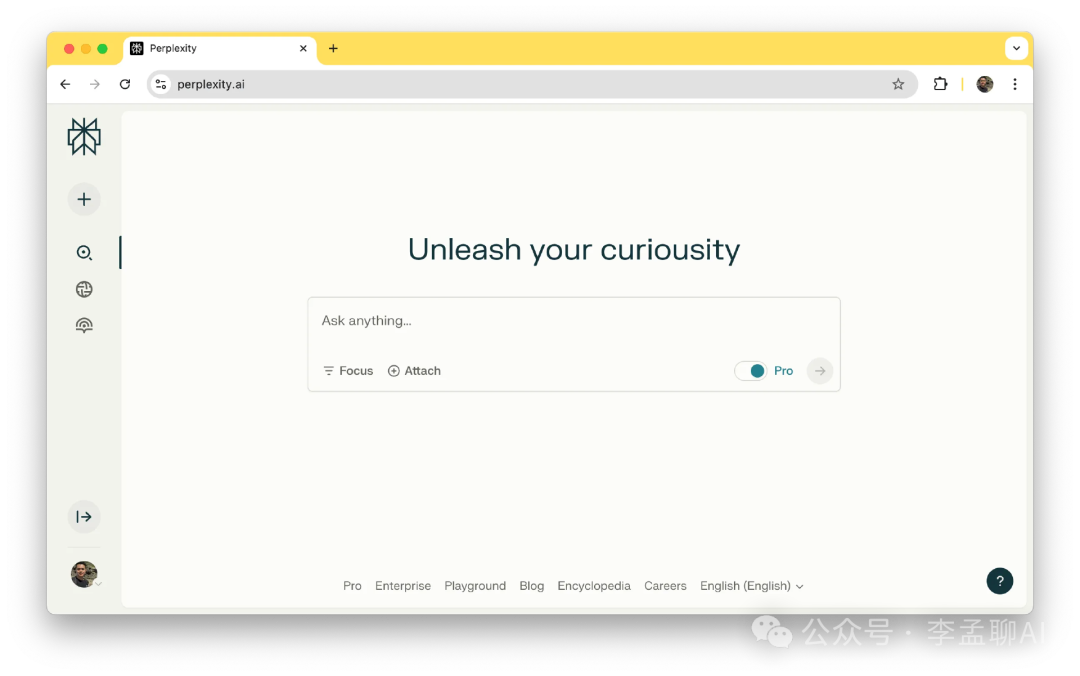The height and width of the screenshot is (676, 1080).
Task: Open the Focus options menu
Action: (348, 371)
